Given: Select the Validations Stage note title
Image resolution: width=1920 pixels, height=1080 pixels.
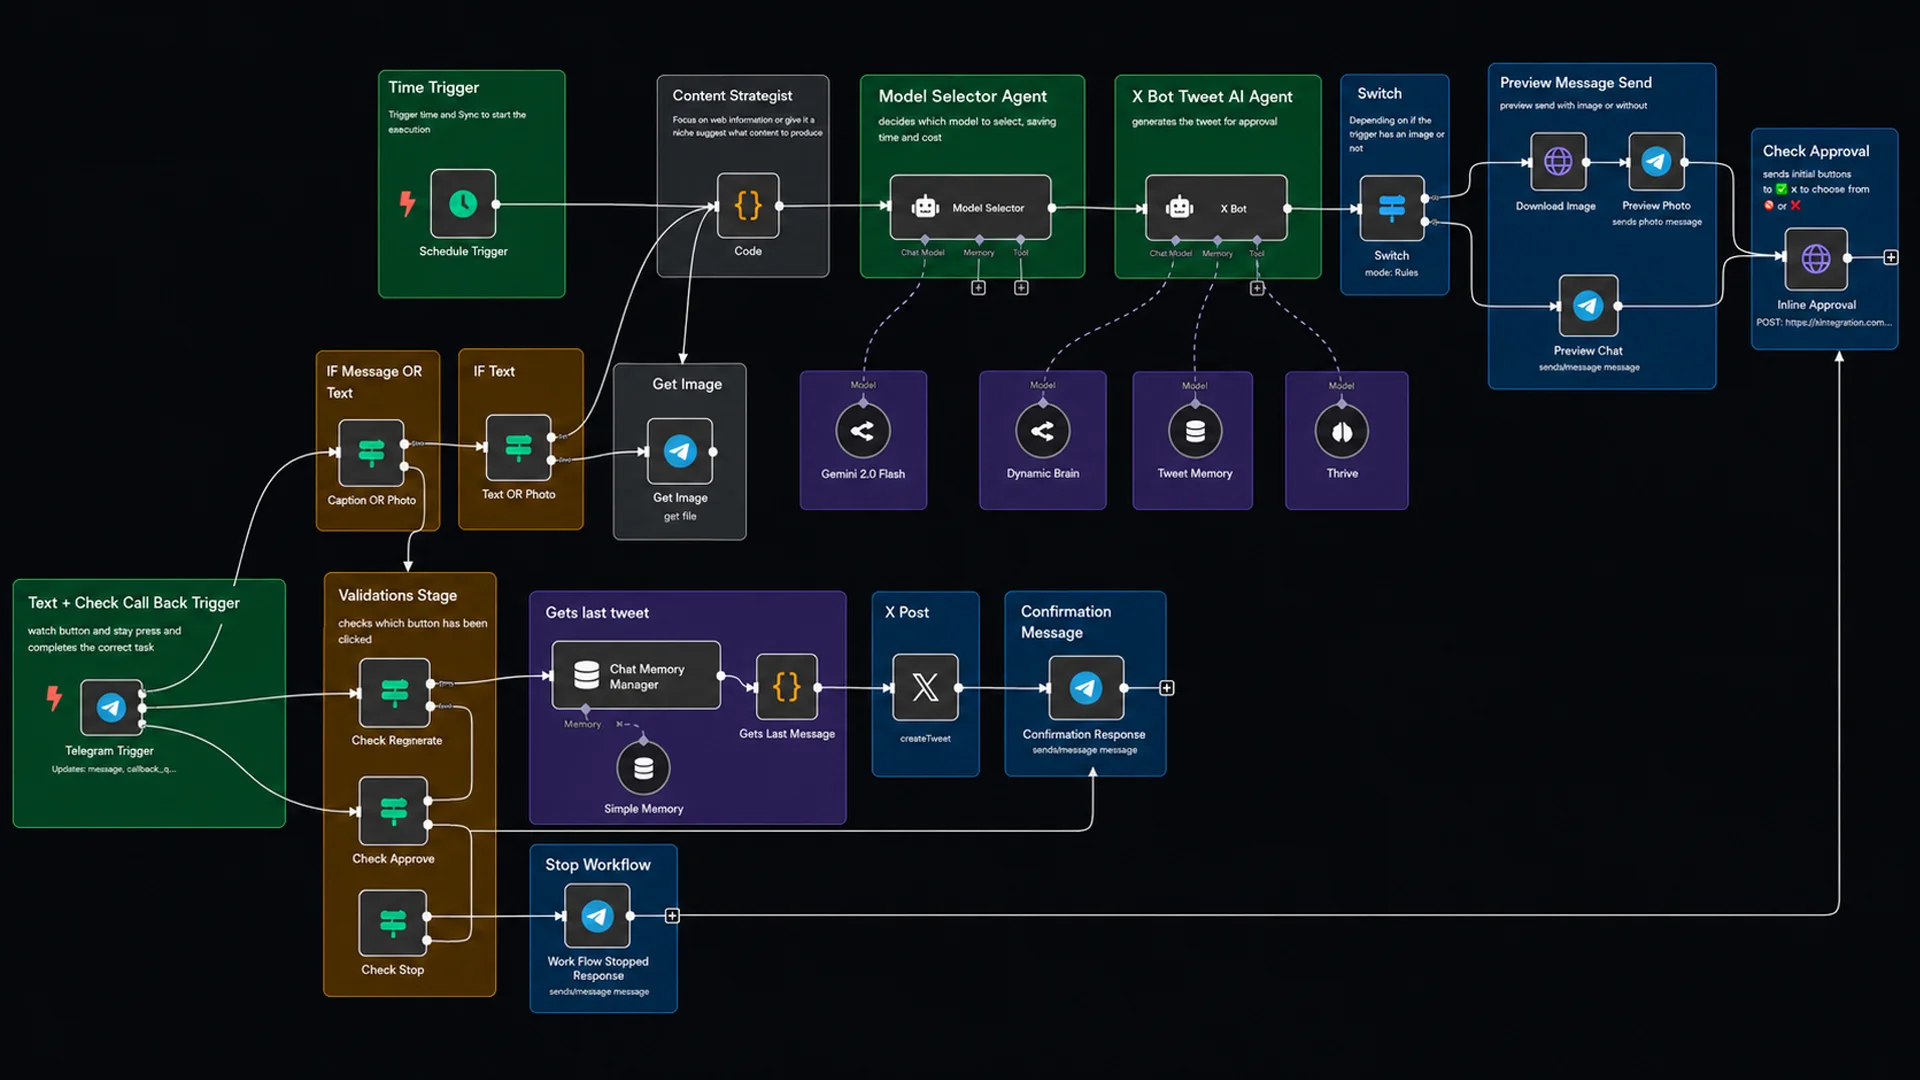Looking at the screenshot, I should 397,596.
